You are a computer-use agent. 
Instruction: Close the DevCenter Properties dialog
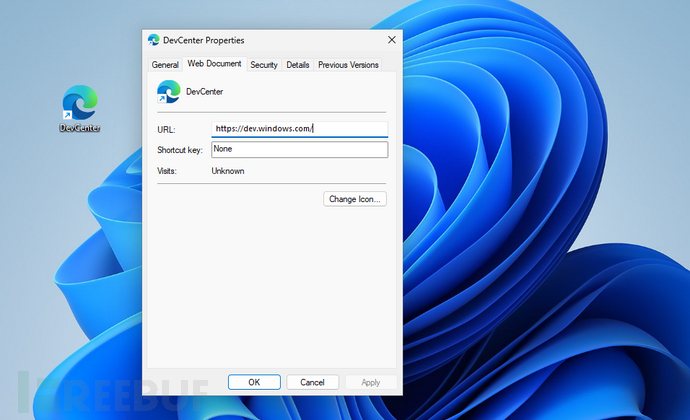391,40
